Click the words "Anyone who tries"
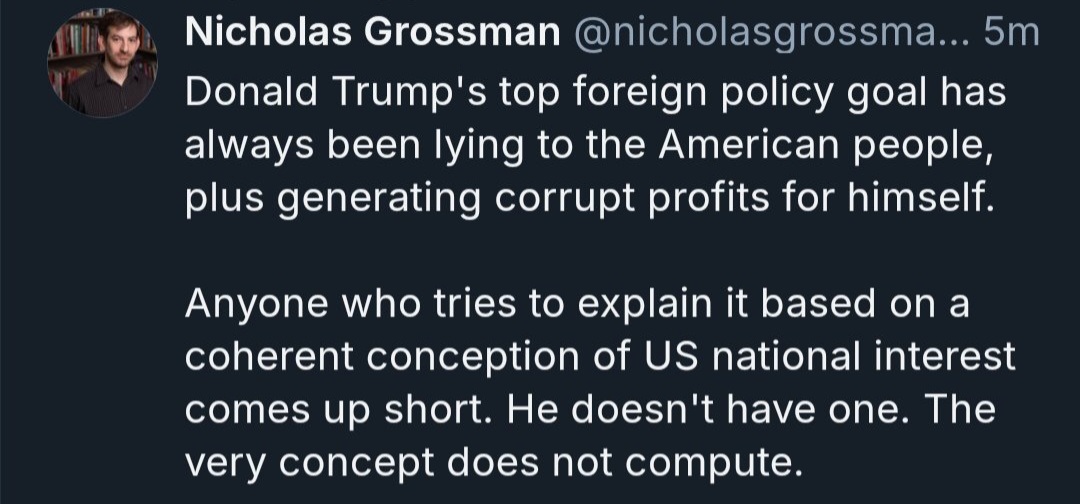Screen dimensions: 1080x504 (350, 305)
